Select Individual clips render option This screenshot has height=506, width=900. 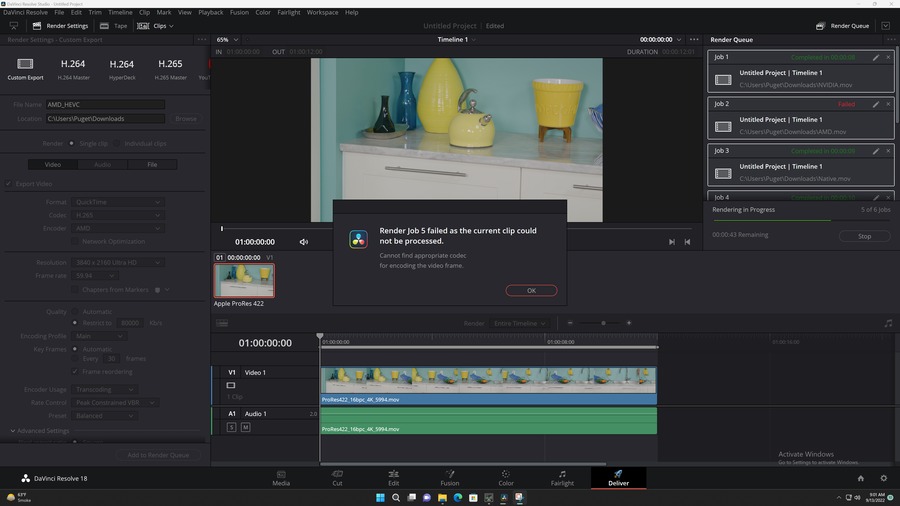coord(117,143)
